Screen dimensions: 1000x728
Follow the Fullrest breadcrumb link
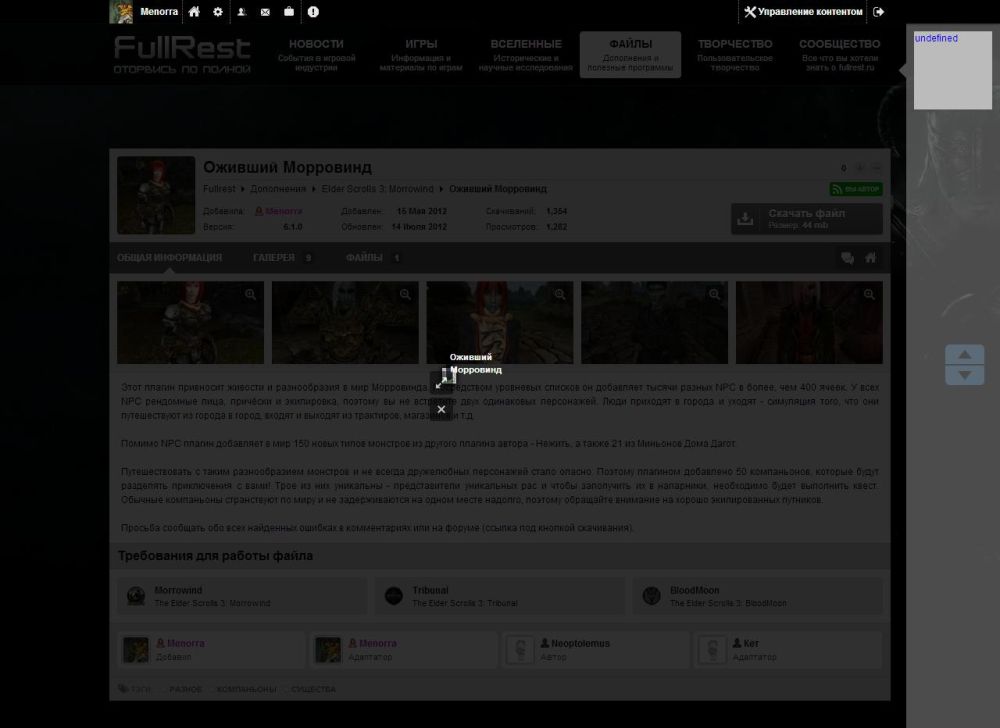pos(219,189)
